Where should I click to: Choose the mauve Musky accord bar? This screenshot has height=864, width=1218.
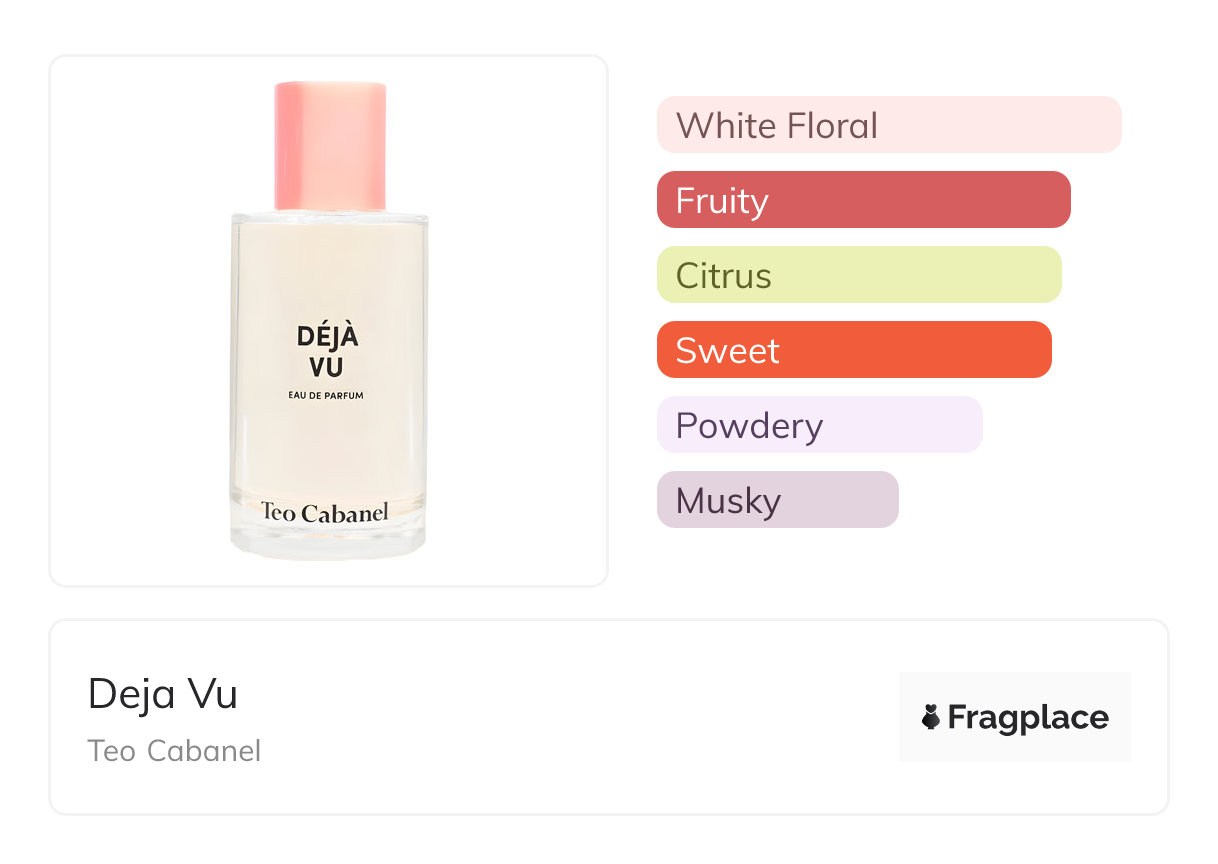[777, 500]
